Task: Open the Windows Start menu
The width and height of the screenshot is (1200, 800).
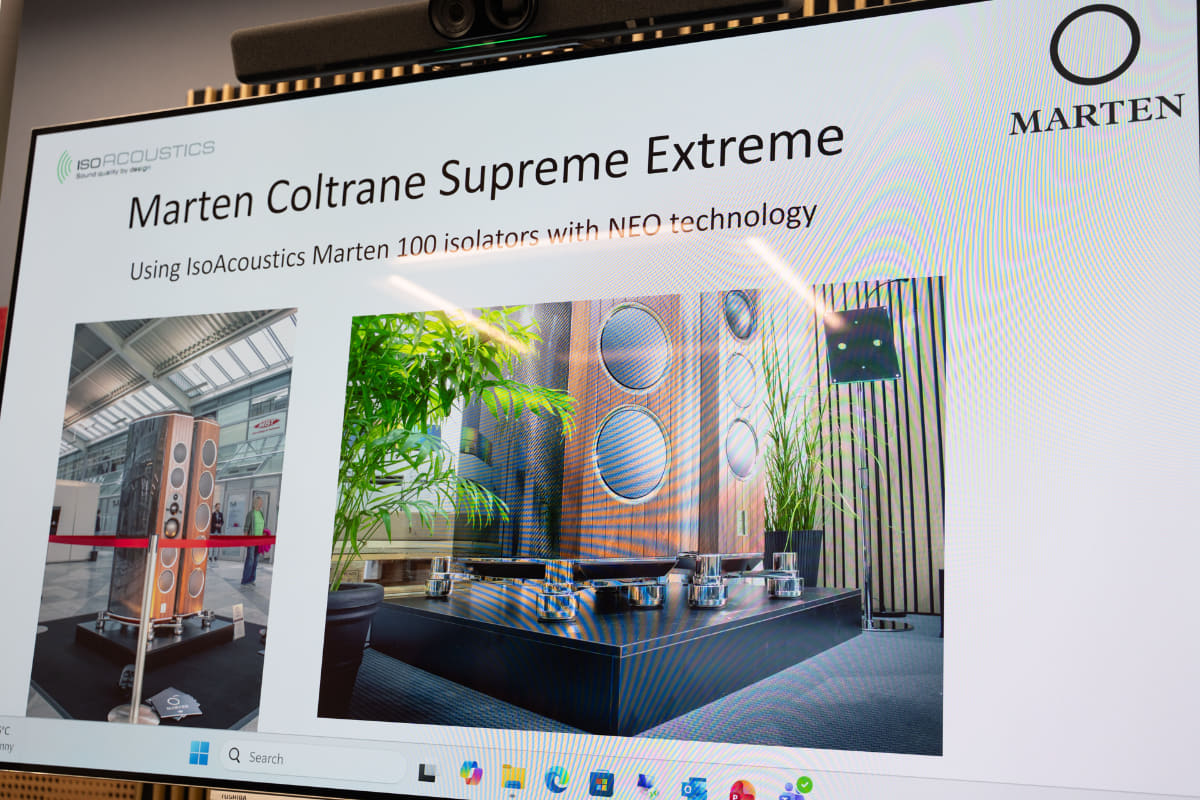Action: point(199,753)
